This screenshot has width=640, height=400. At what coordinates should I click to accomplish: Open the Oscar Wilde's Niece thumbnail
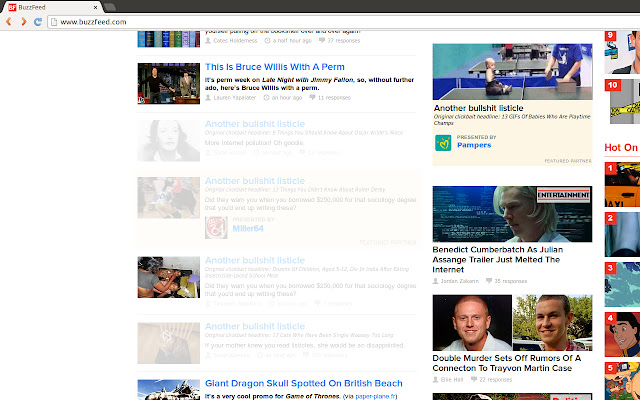pyautogui.click(x=169, y=140)
